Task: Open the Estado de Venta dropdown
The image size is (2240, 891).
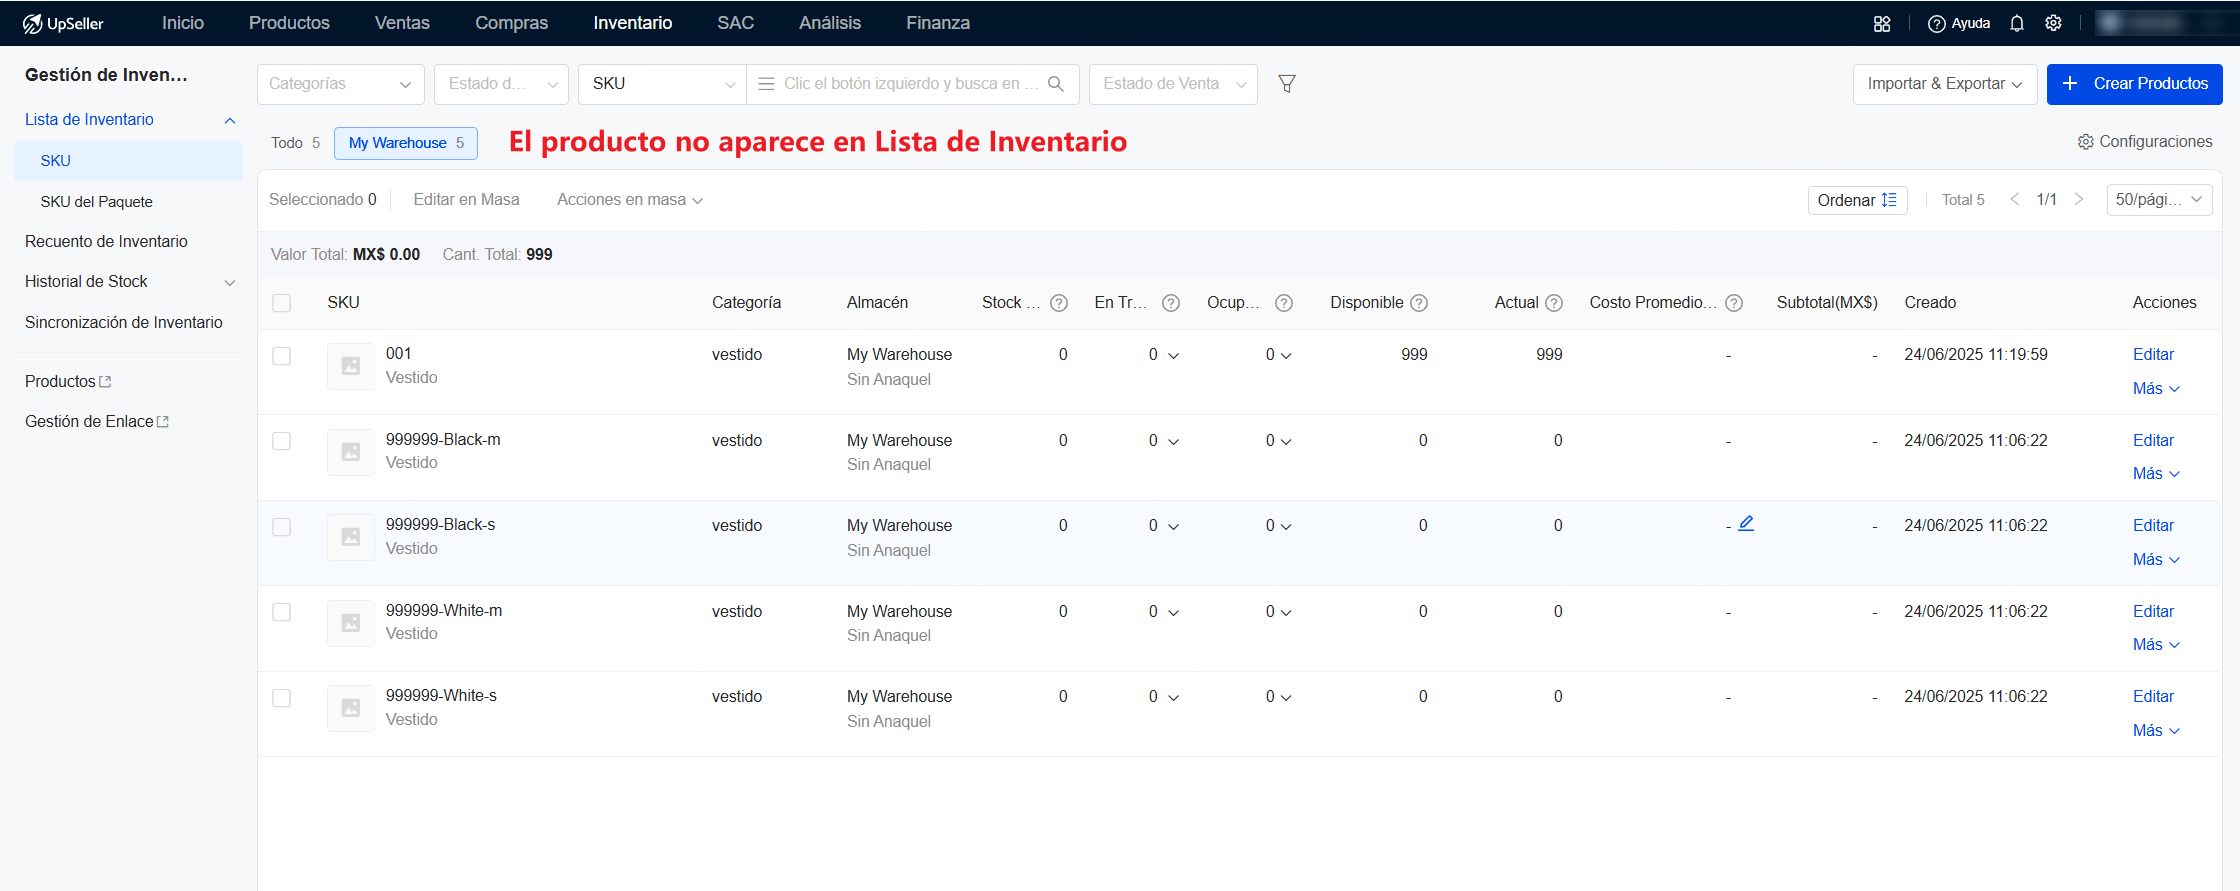Action: coord(1173,84)
